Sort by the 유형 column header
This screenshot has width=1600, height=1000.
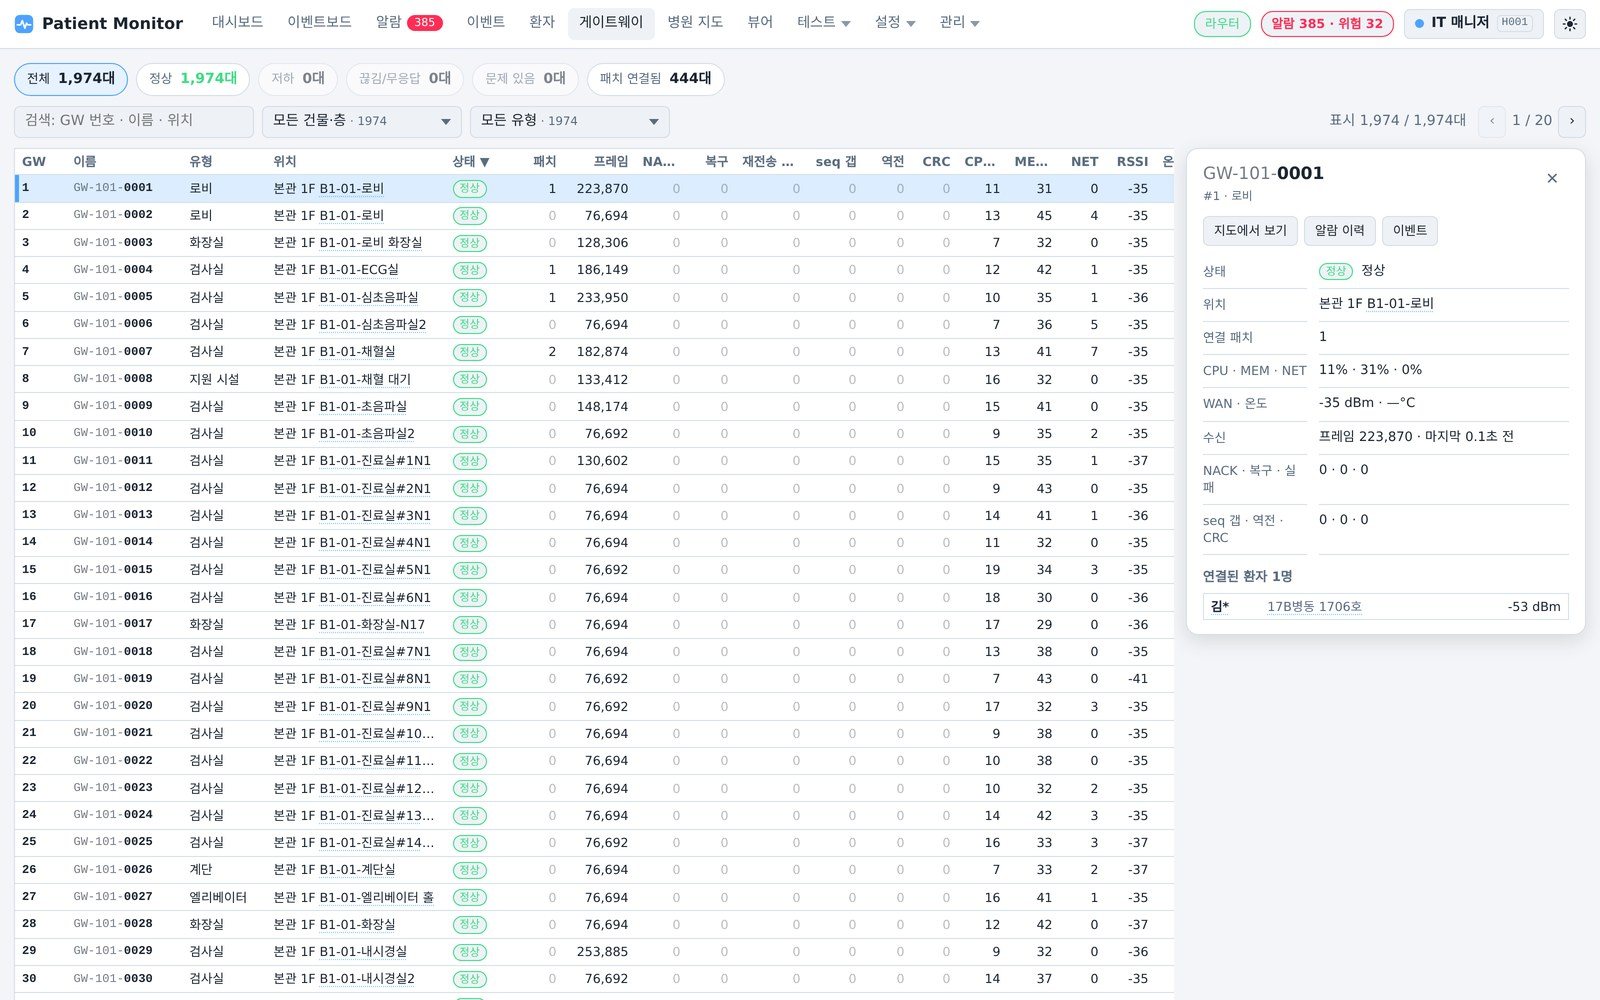point(201,161)
